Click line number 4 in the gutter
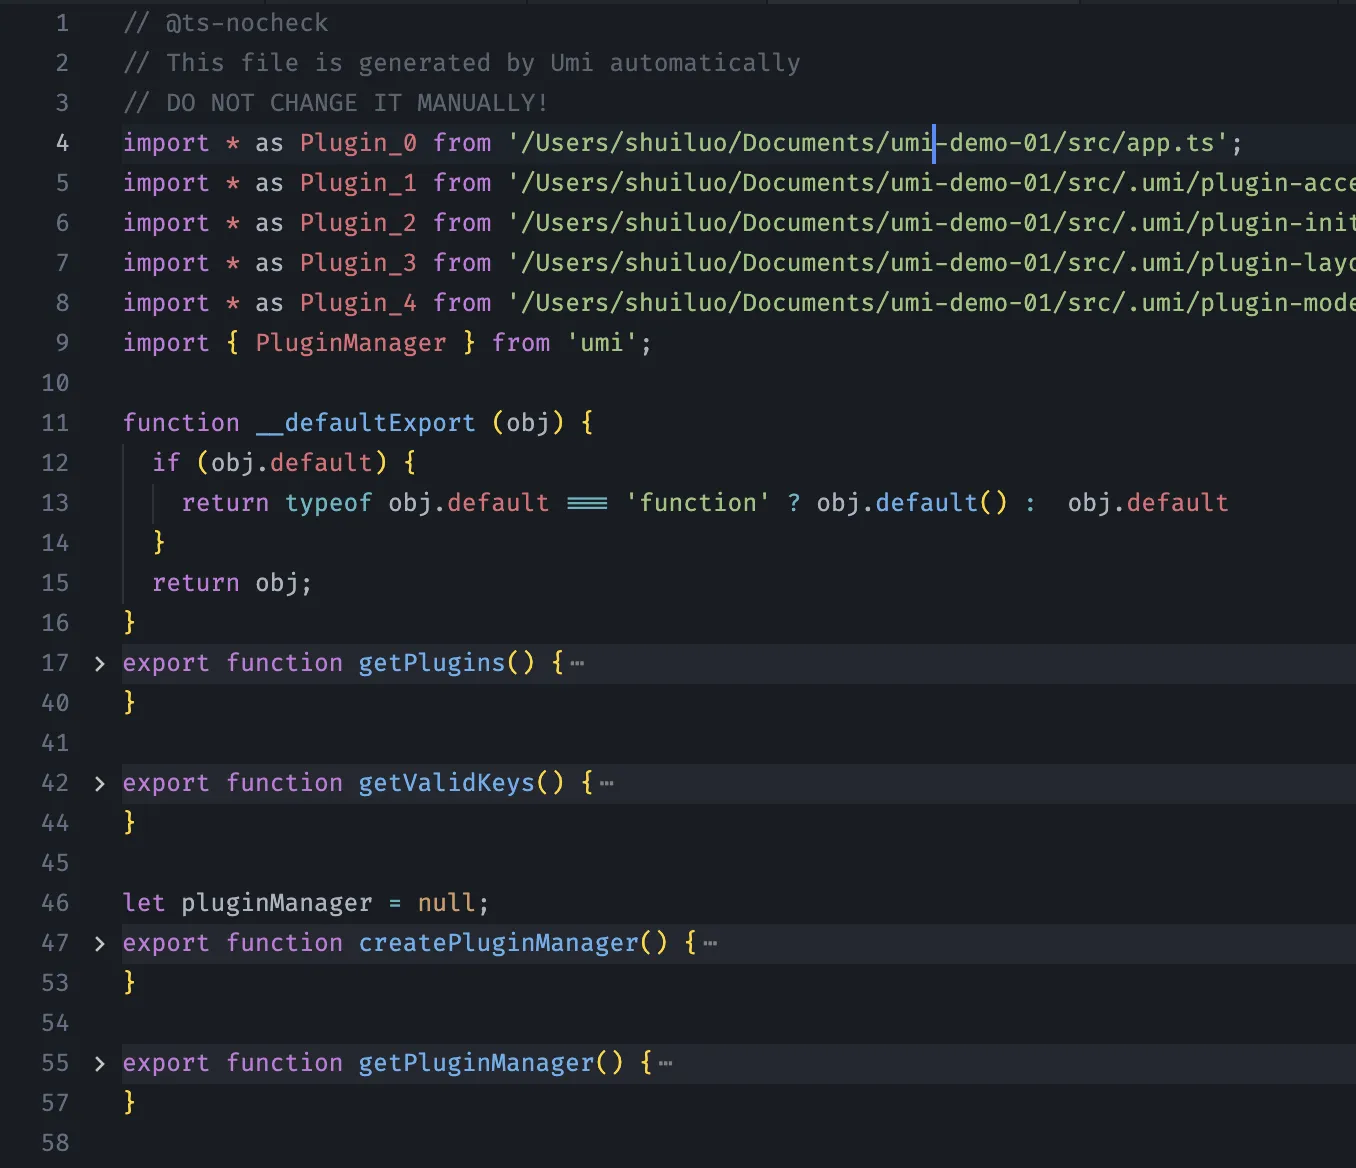The image size is (1356, 1168). (x=62, y=143)
